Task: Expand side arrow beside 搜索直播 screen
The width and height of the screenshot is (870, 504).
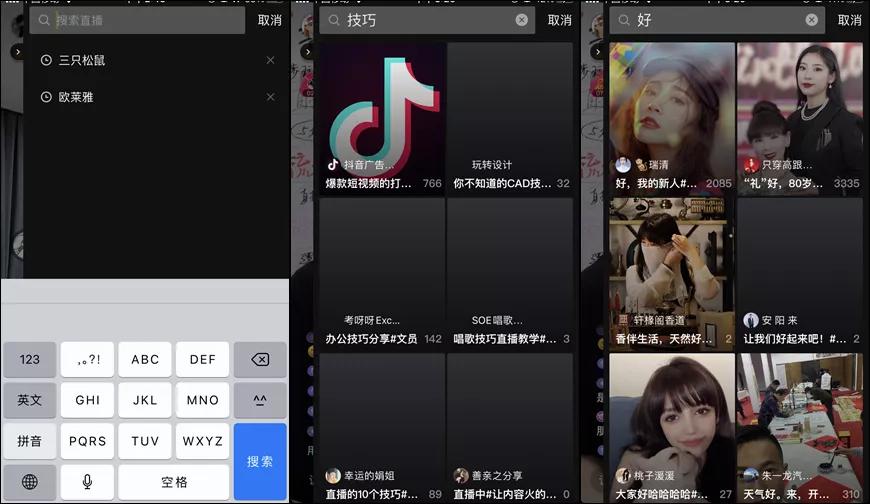Action: [18, 52]
